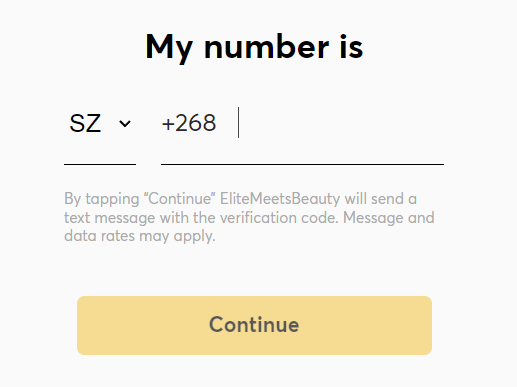This screenshot has width=517, height=387.
Task: Click the chevron arrow next to SZ
Action: pyautogui.click(x=125, y=124)
